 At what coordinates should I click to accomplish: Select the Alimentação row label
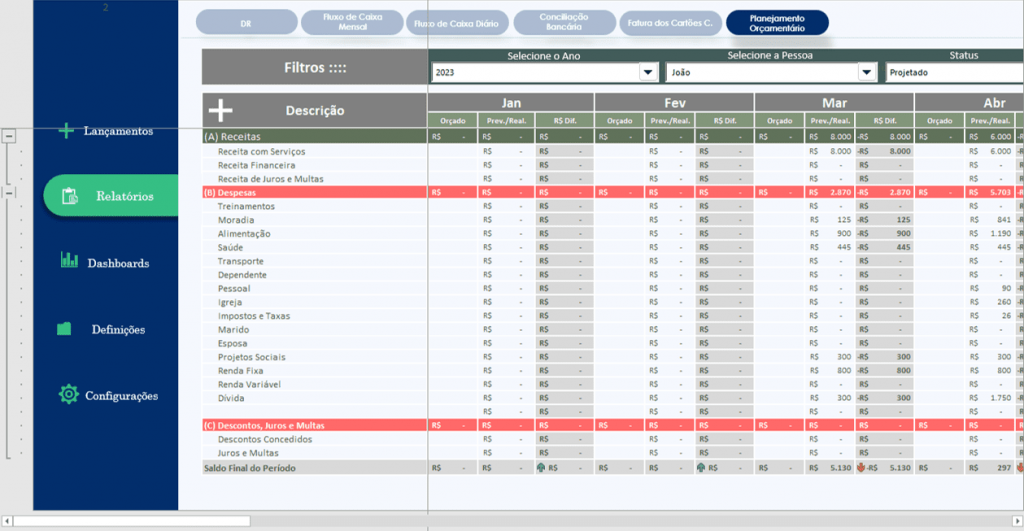coord(244,234)
